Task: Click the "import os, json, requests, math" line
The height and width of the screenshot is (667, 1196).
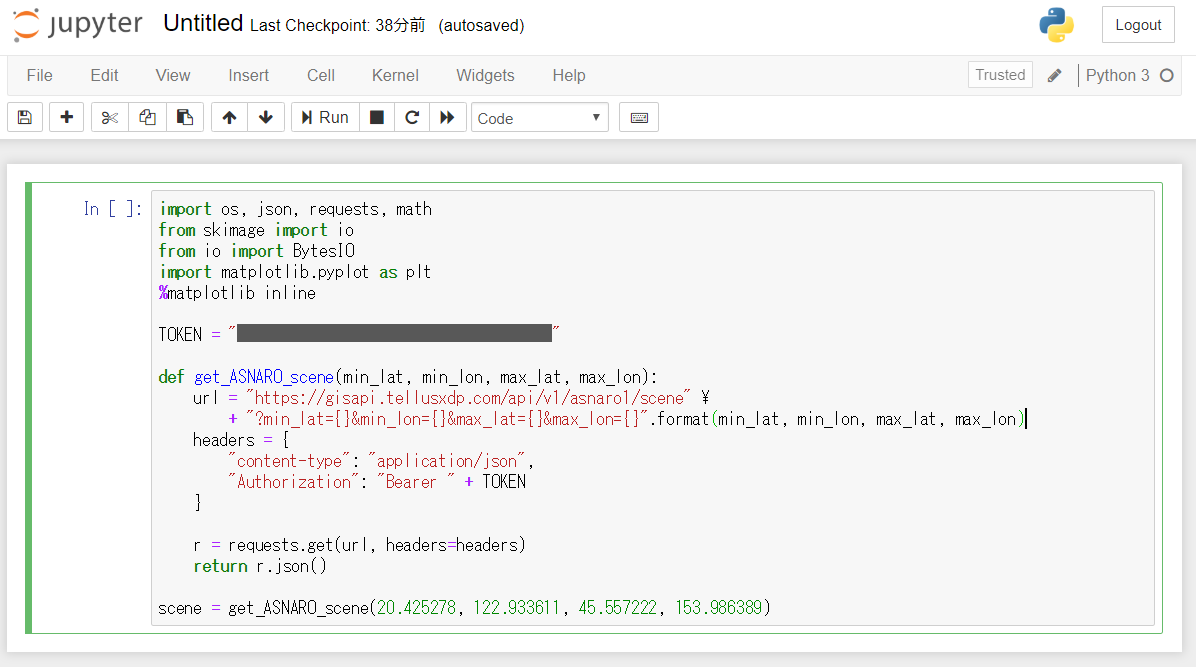Action: pos(296,209)
